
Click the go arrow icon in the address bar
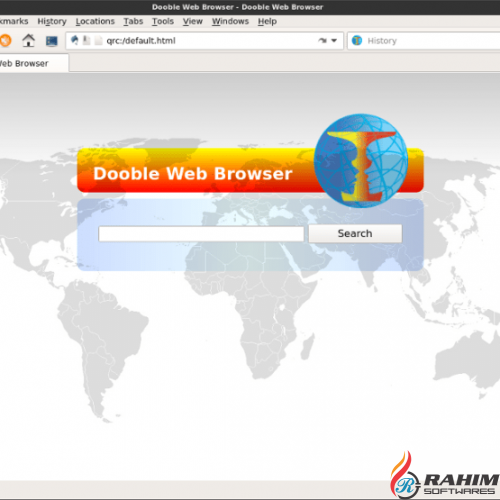(322, 41)
